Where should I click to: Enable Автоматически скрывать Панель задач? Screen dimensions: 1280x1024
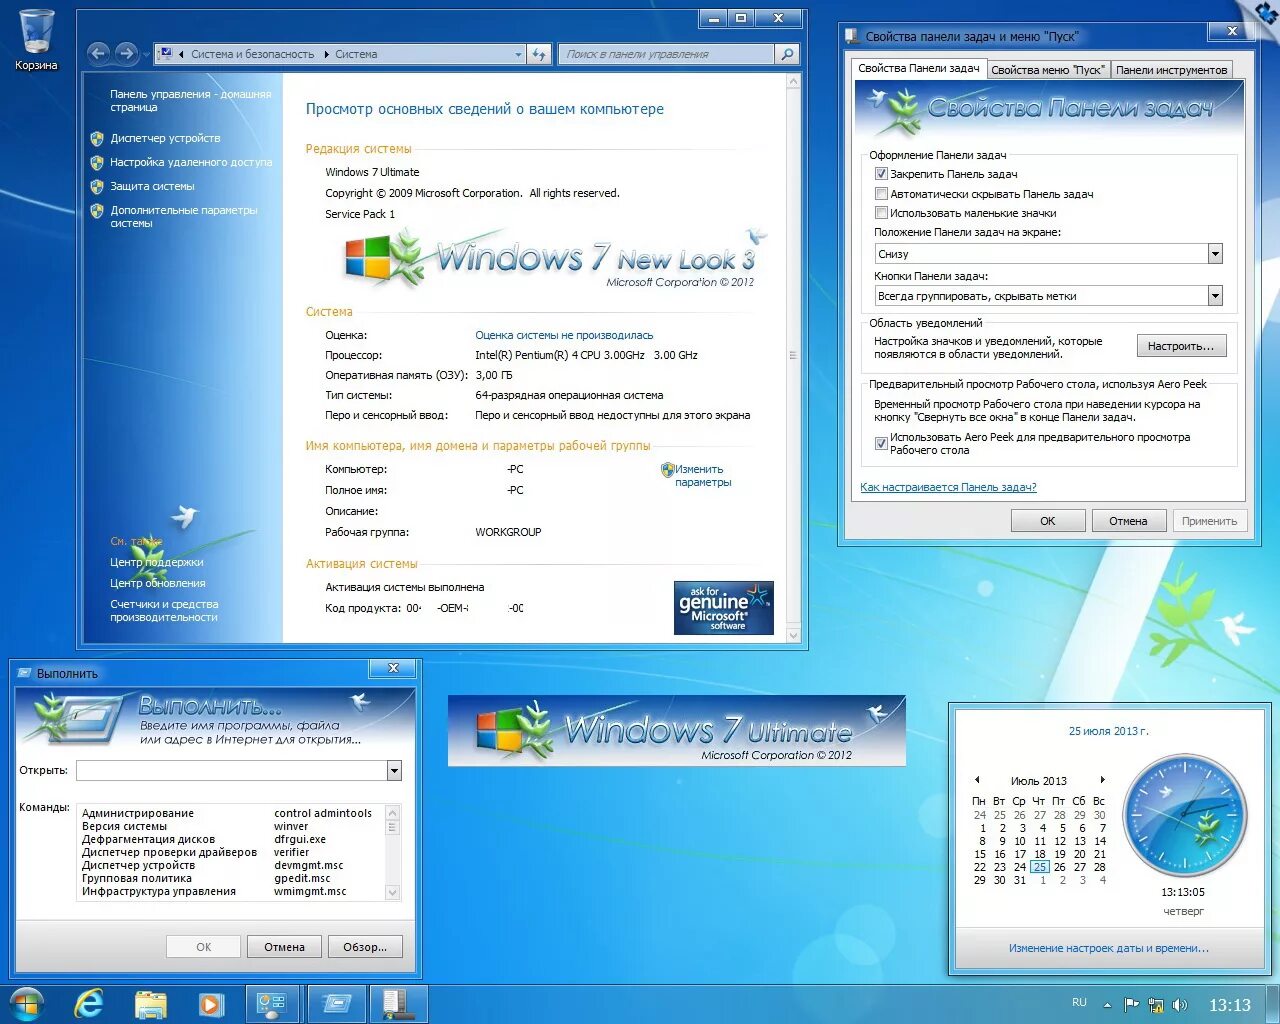881,194
